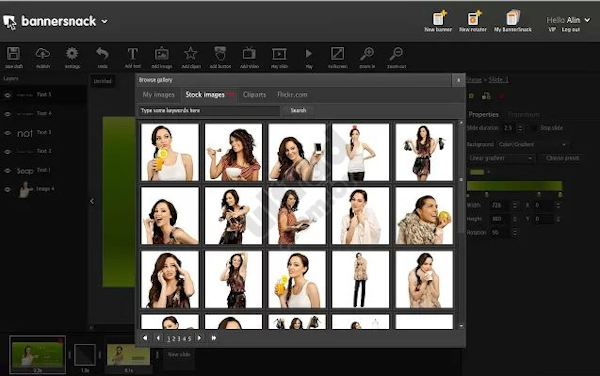Image resolution: width=600 pixels, height=376 pixels.
Task: Open the Settings gear in the toolbar
Action: [72, 54]
